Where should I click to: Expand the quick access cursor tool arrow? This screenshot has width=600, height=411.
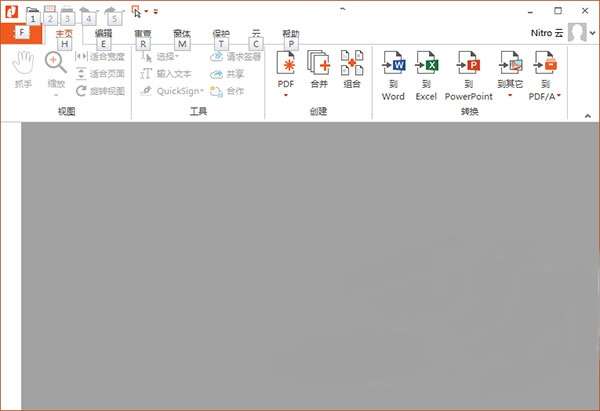pos(146,11)
